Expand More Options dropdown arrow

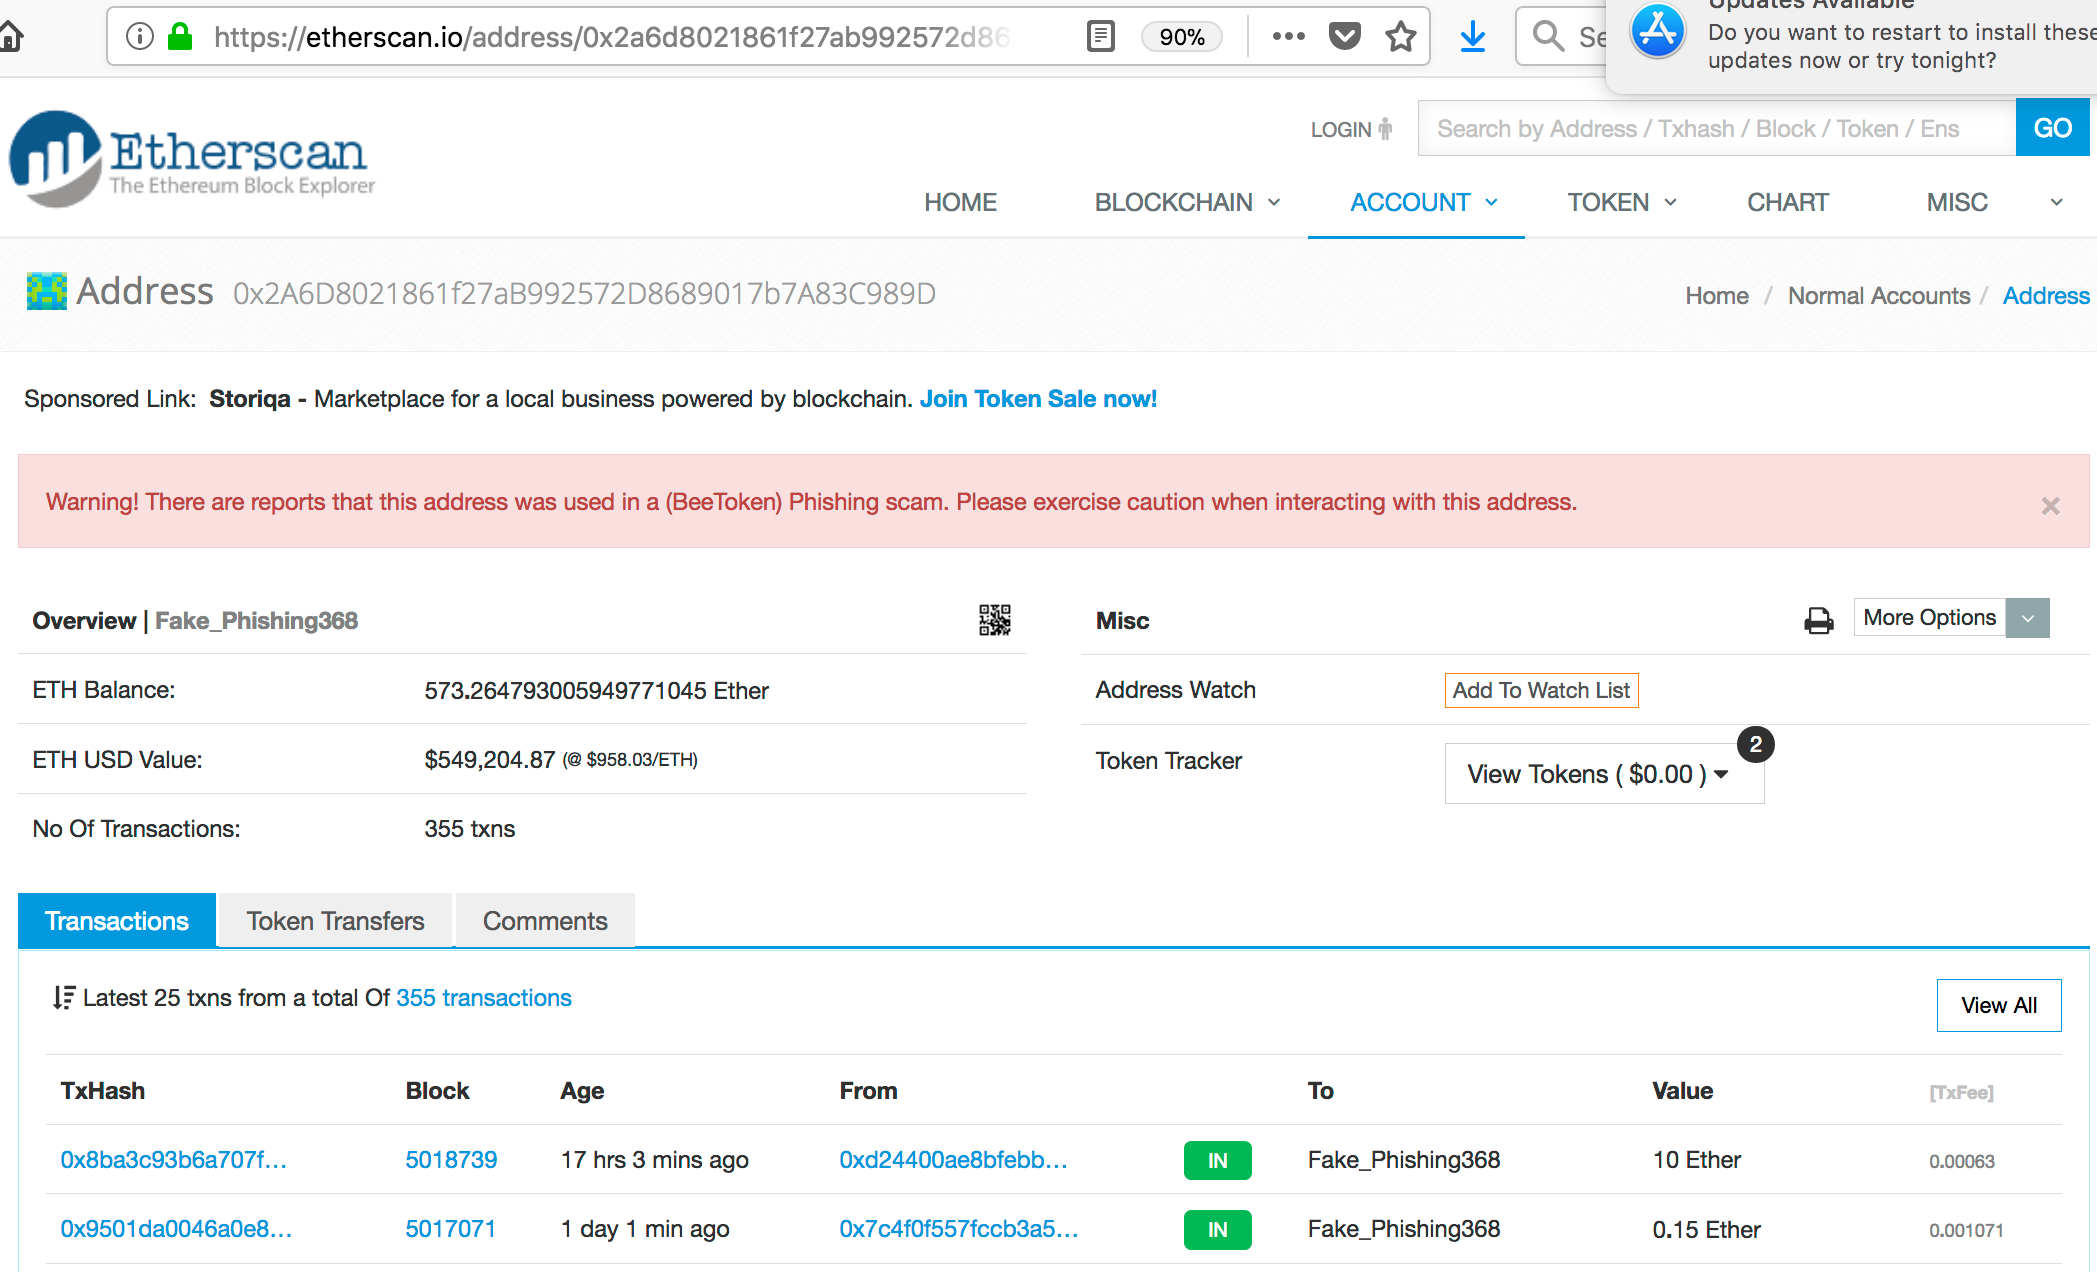pyautogui.click(x=2028, y=618)
